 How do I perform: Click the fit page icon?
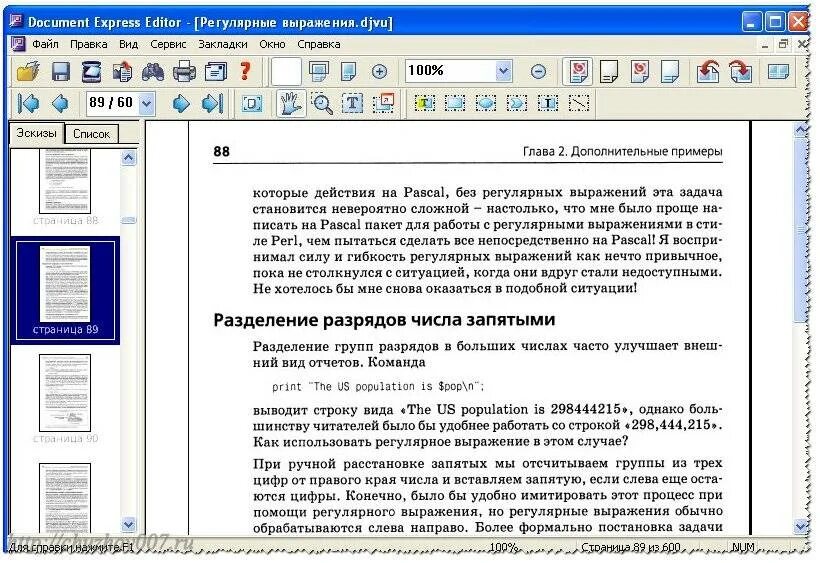pyautogui.click(x=348, y=72)
